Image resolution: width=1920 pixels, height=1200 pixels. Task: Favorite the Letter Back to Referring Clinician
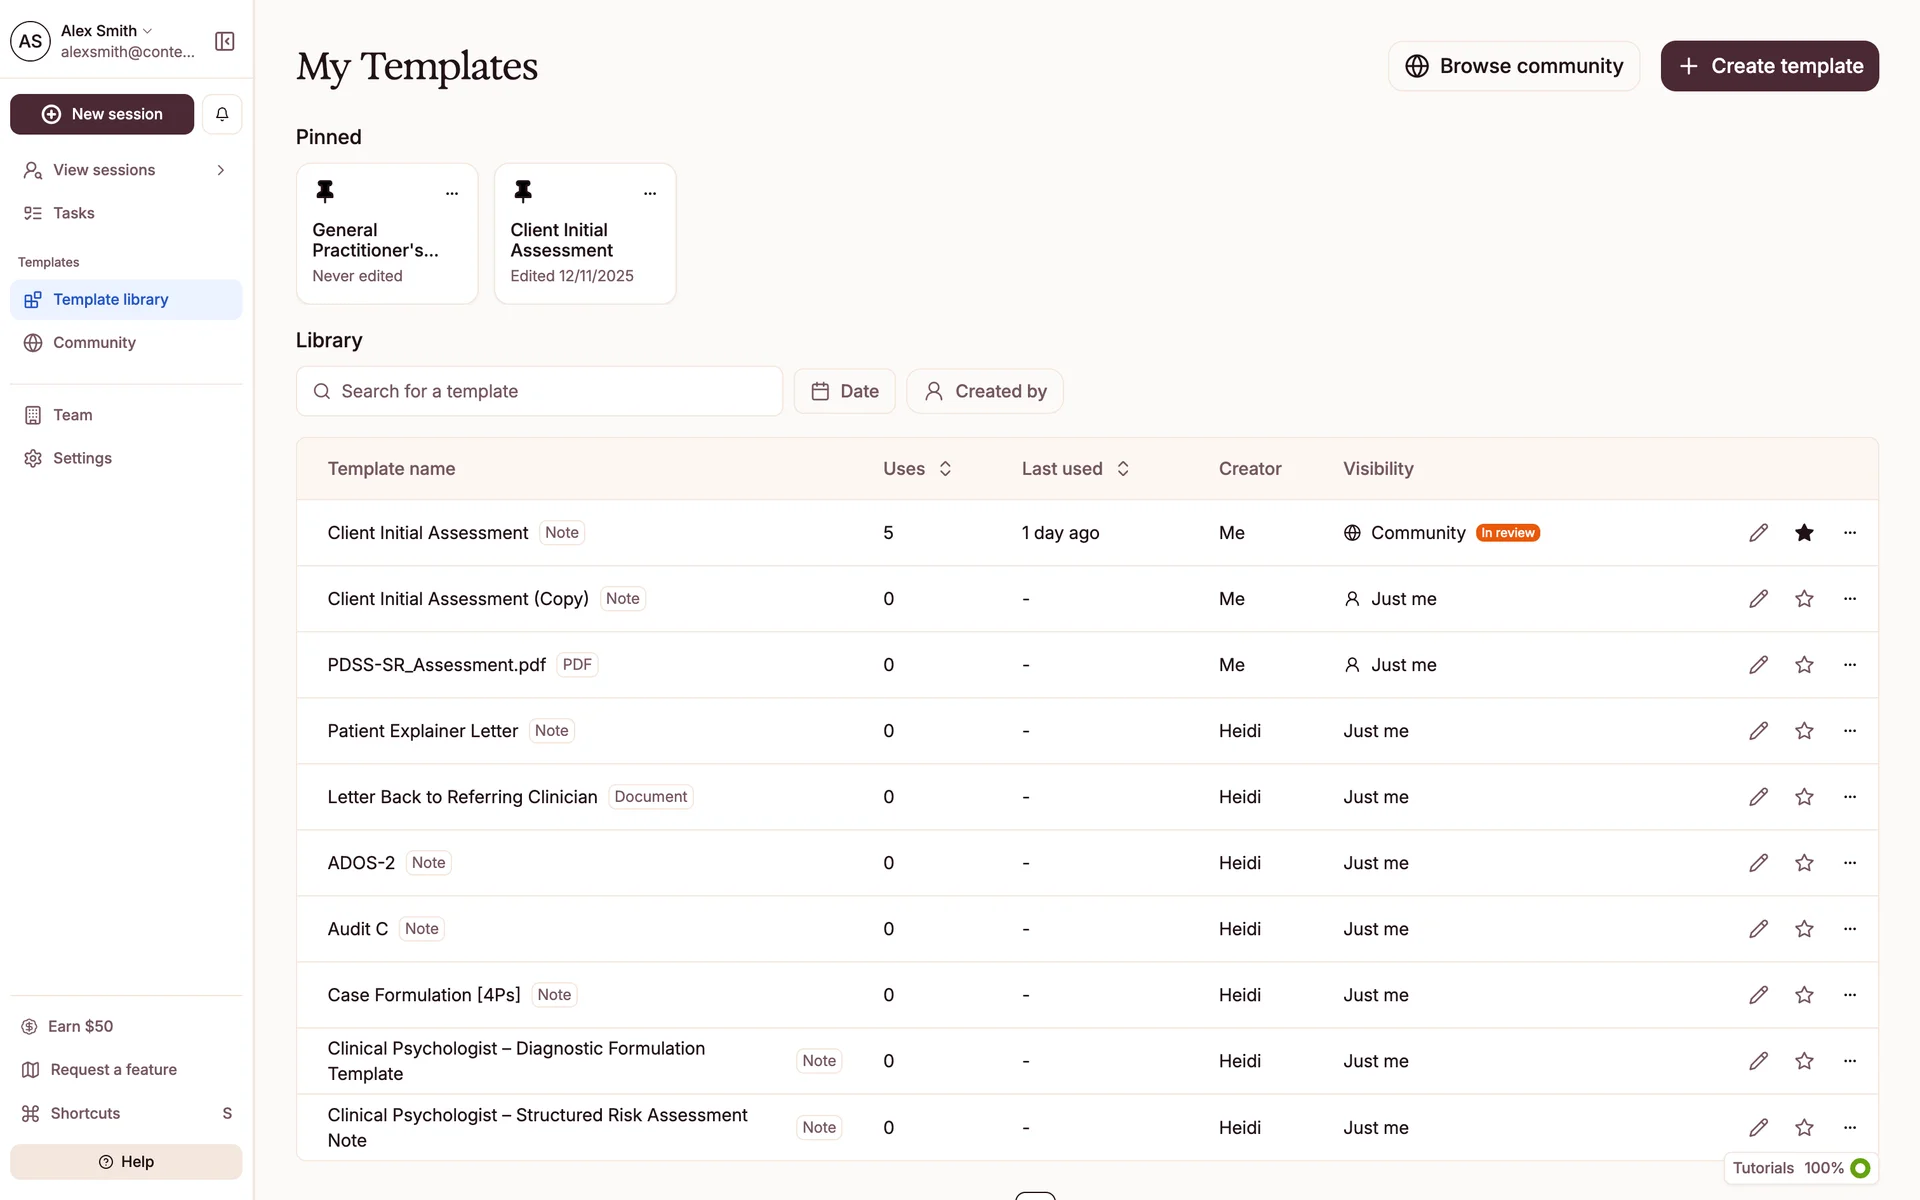point(1804,797)
